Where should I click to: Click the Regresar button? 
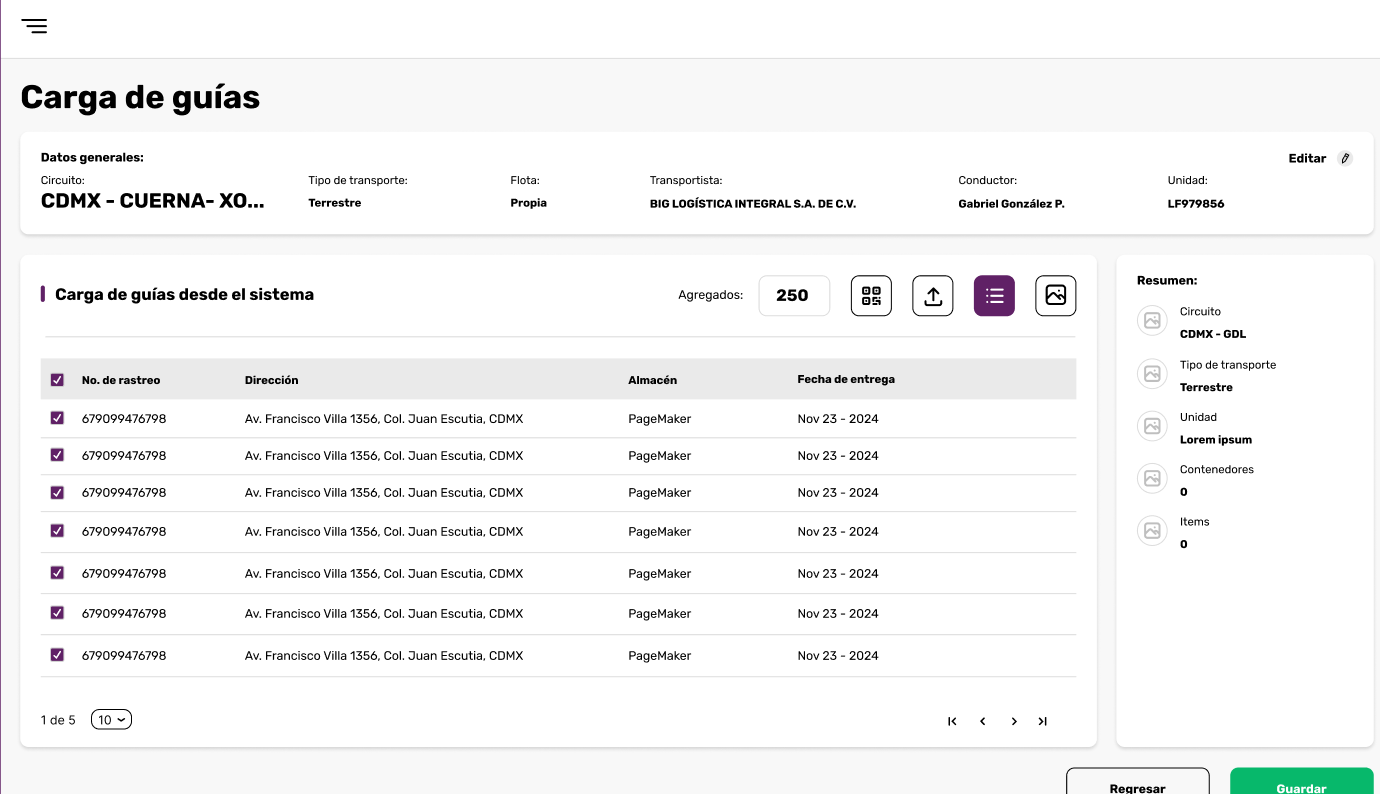[1138, 782]
